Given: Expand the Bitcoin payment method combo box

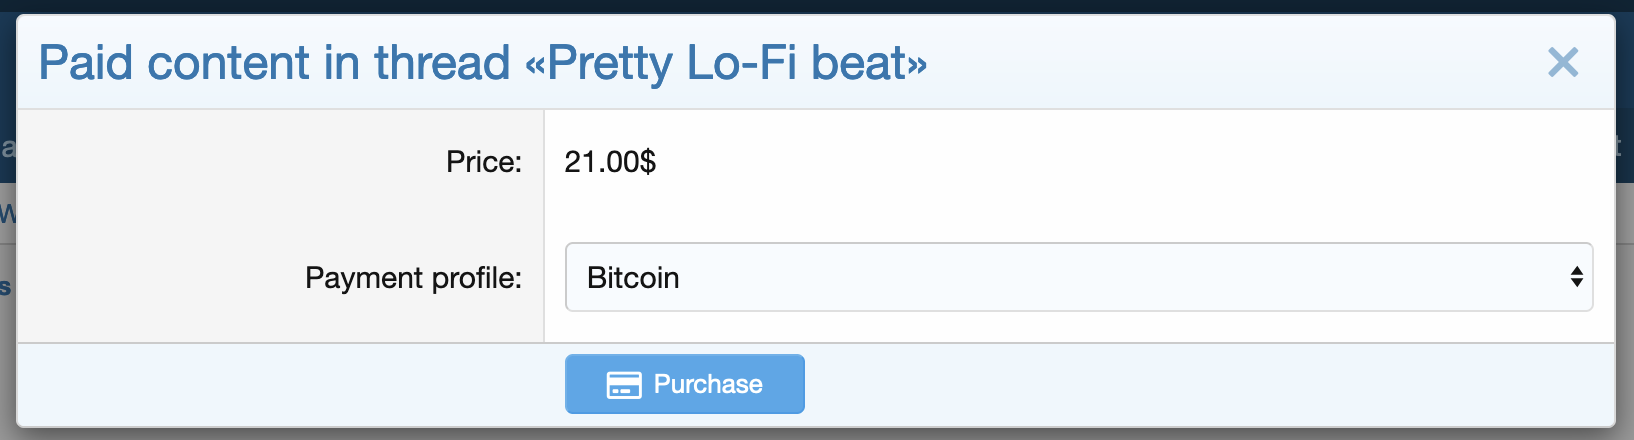Looking at the screenshot, I should point(1078,277).
